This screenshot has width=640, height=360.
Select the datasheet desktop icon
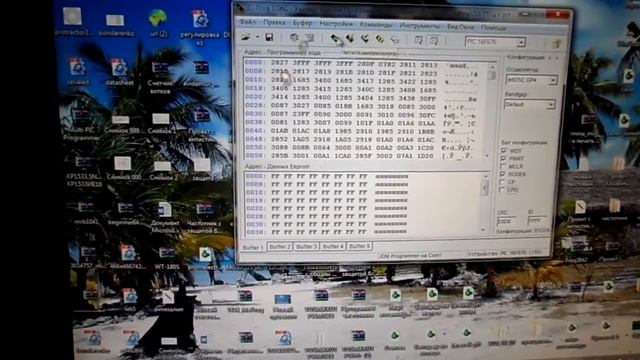(x=119, y=72)
